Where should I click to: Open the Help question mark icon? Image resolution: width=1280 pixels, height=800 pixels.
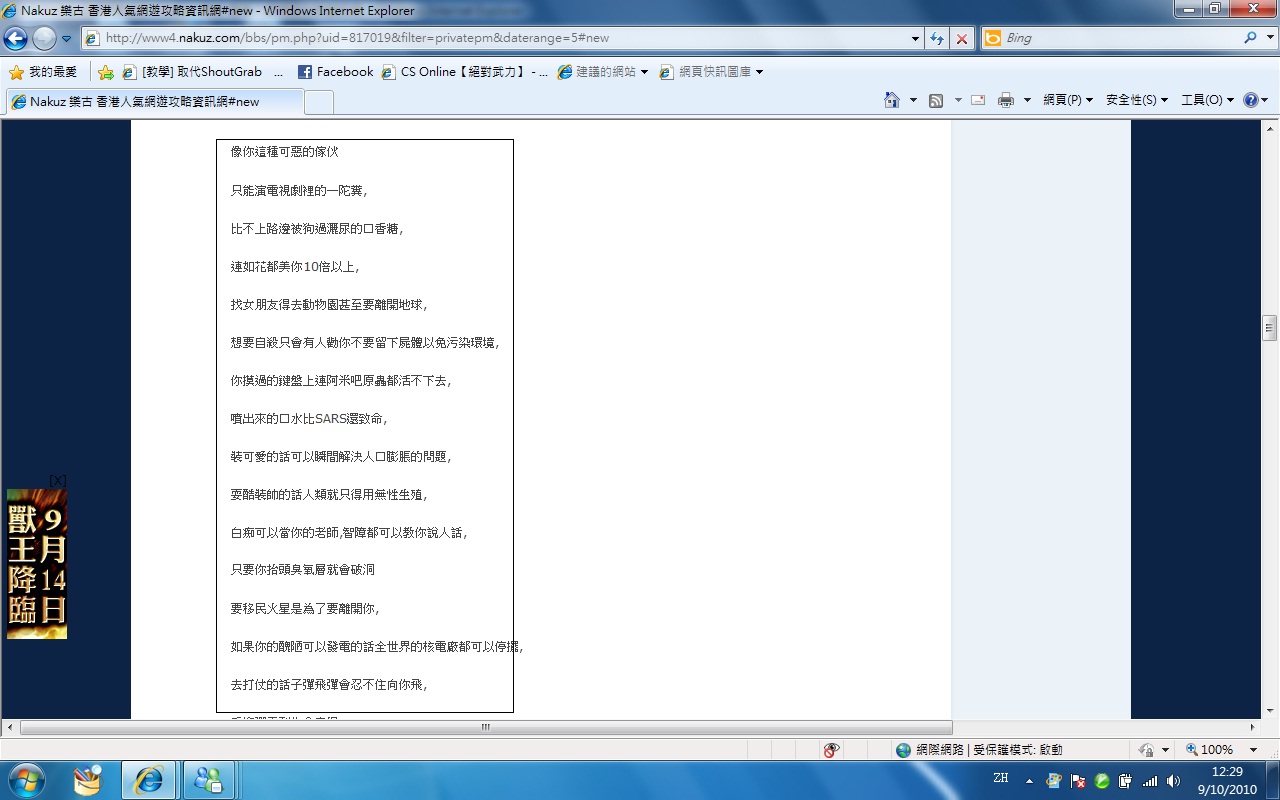point(1250,100)
